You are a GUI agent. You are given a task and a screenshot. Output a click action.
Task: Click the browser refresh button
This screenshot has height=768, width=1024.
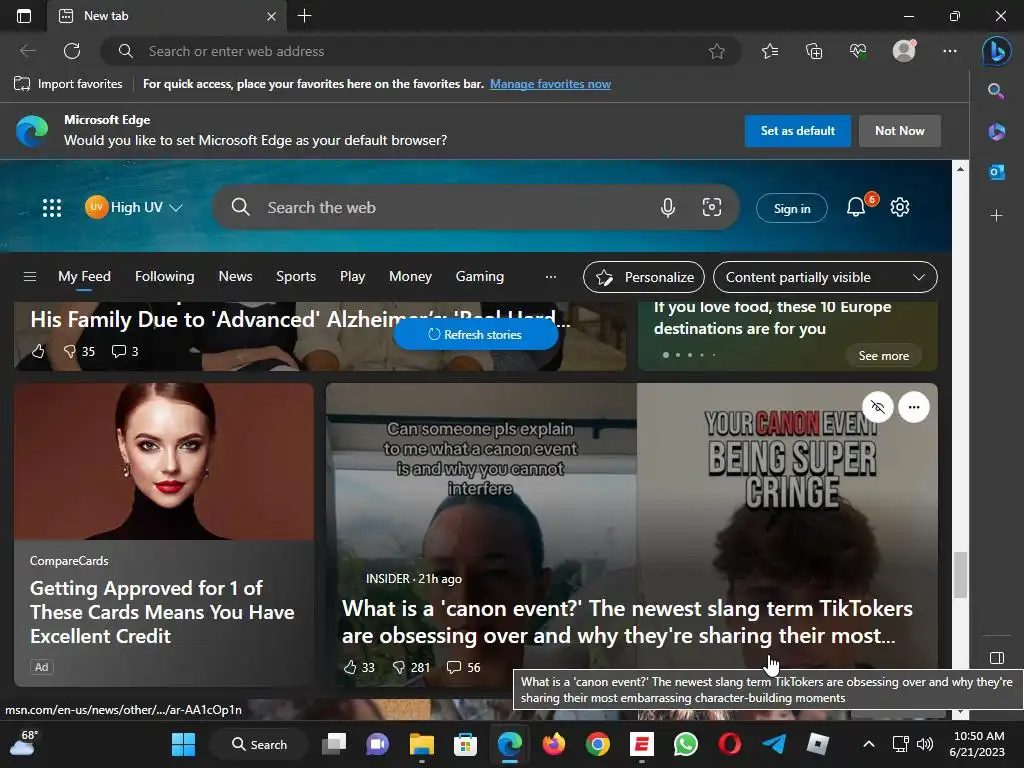point(72,51)
